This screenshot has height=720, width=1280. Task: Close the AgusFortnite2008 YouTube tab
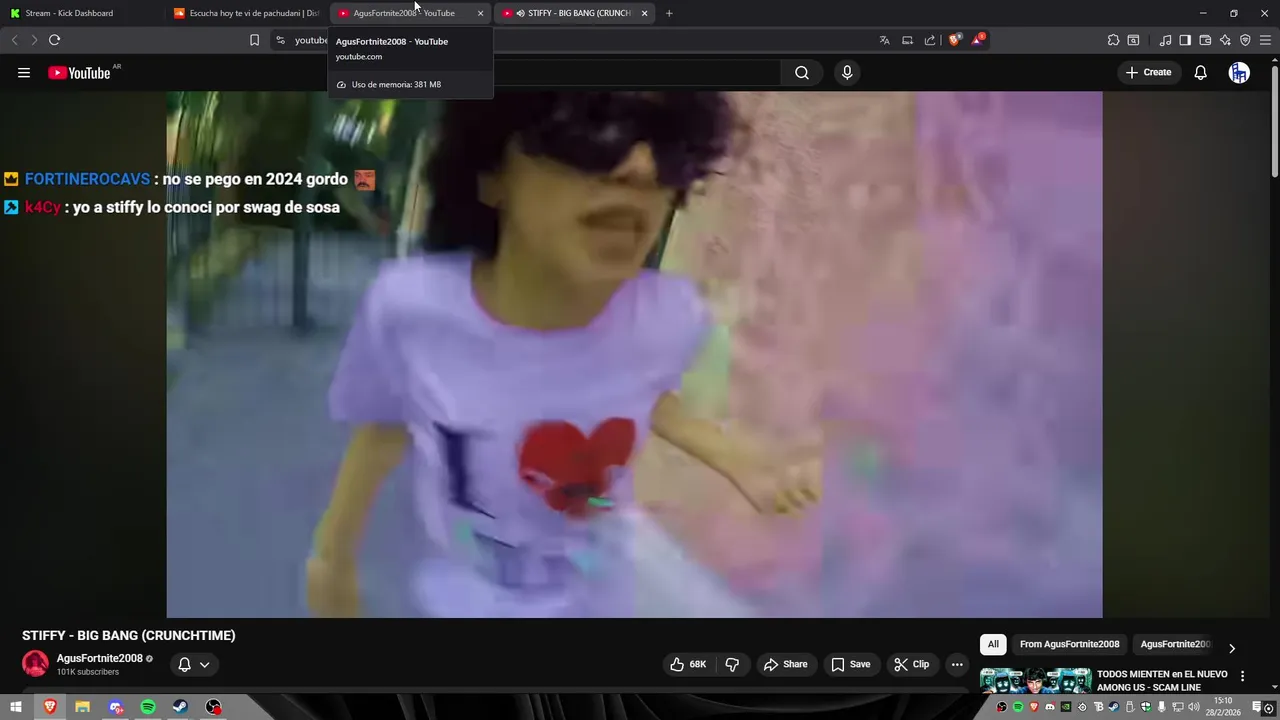point(480,13)
